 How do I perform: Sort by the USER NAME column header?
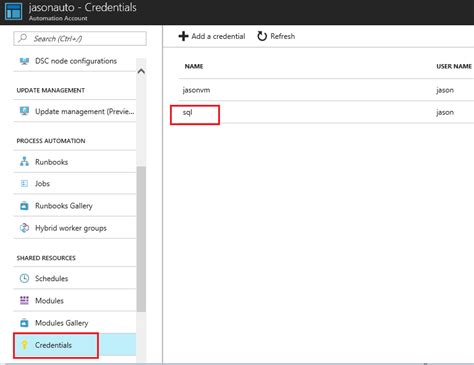(454, 66)
